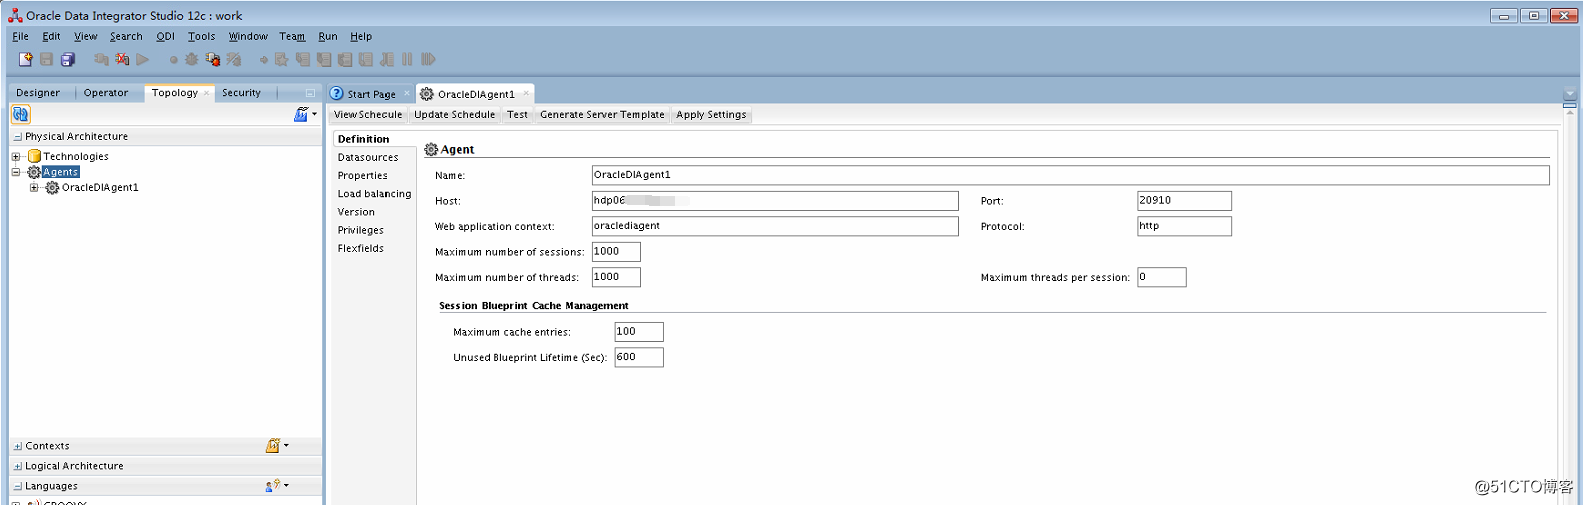1583x505 pixels.
Task: Open dropdown arrow next to Languages icon
Action: click(x=286, y=485)
